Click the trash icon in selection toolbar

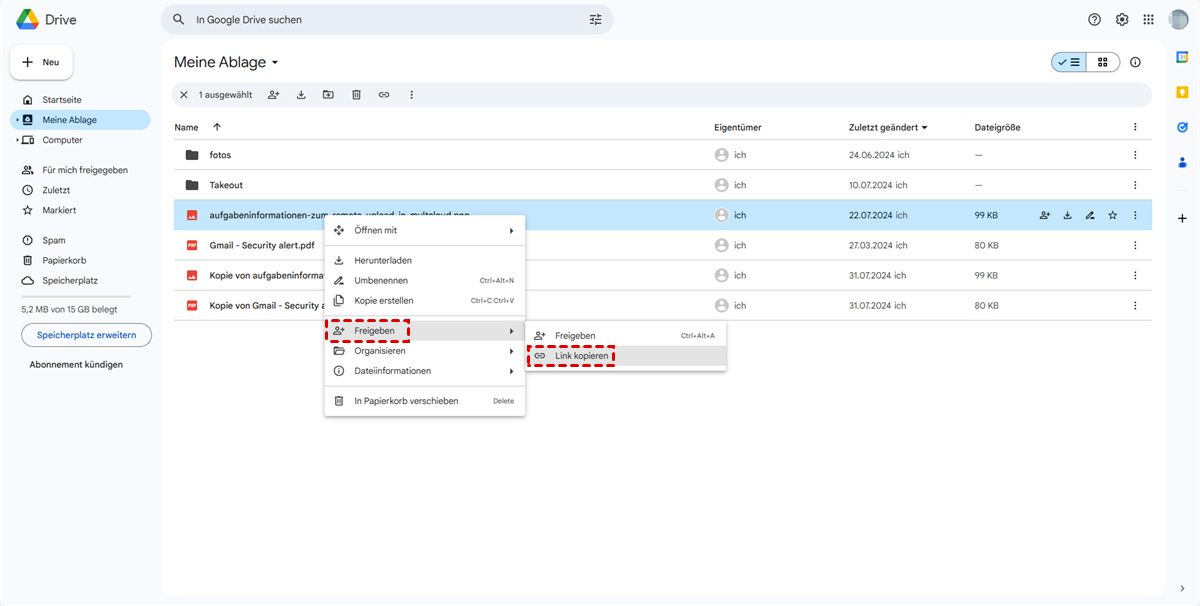[x=356, y=95]
